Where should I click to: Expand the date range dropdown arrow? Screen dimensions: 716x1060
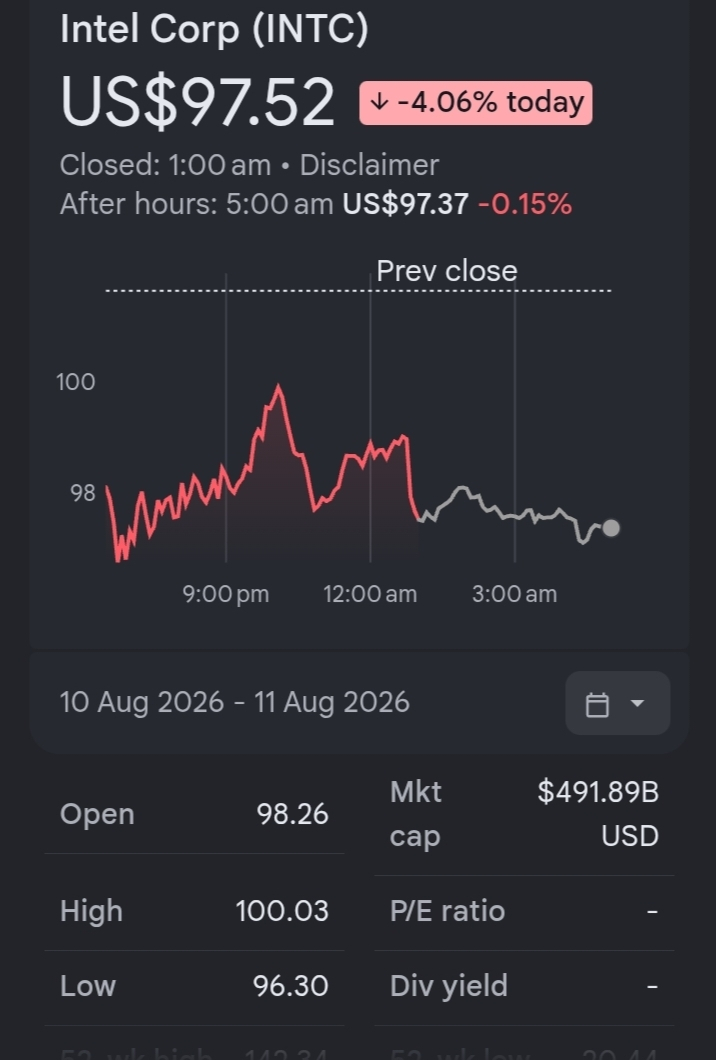coord(637,703)
